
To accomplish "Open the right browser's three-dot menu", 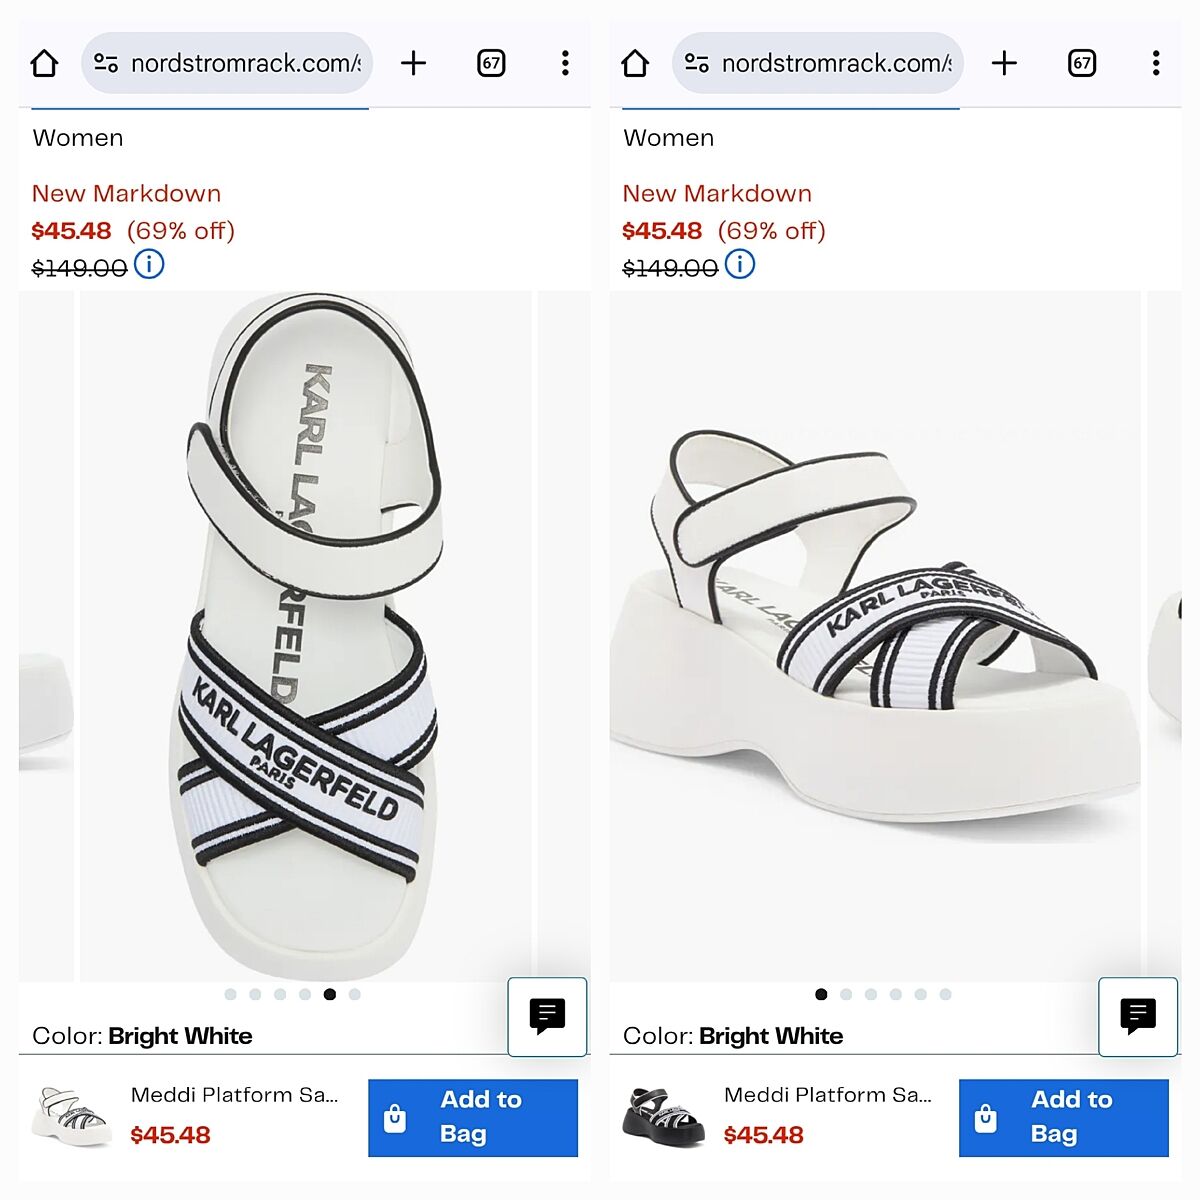I will pyautogui.click(x=1156, y=64).
